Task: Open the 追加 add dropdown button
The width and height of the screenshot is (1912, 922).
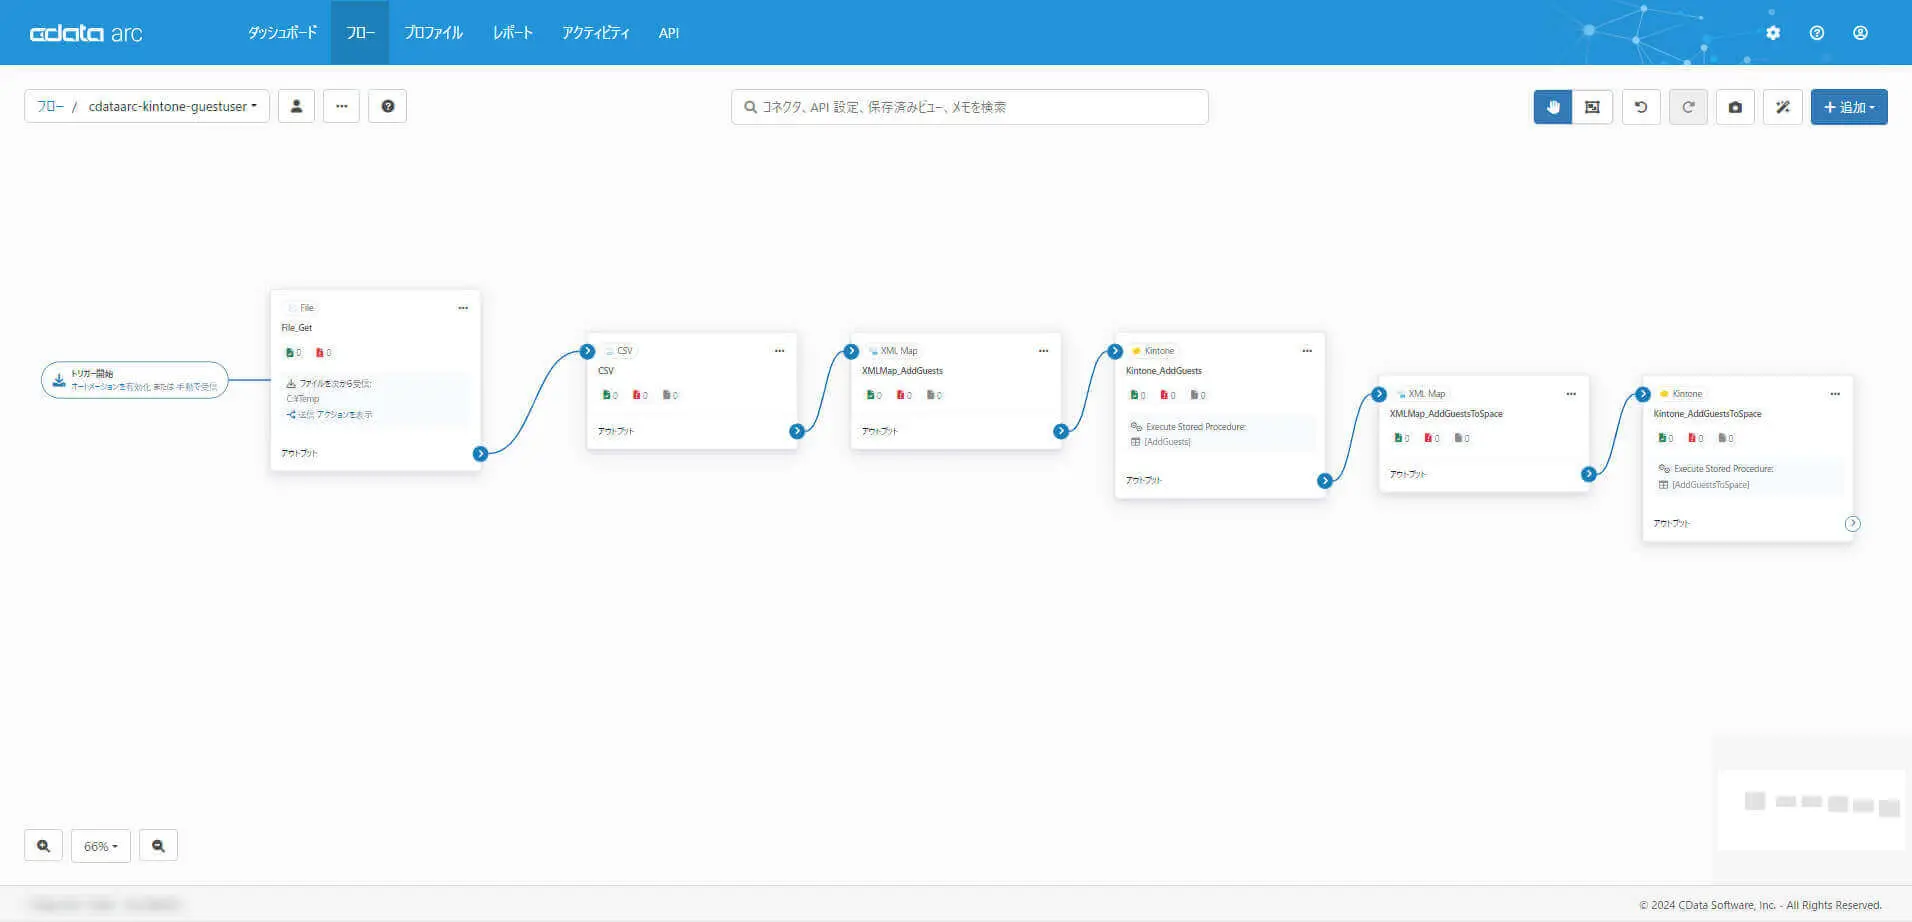Action: [x=1849, y=107]
